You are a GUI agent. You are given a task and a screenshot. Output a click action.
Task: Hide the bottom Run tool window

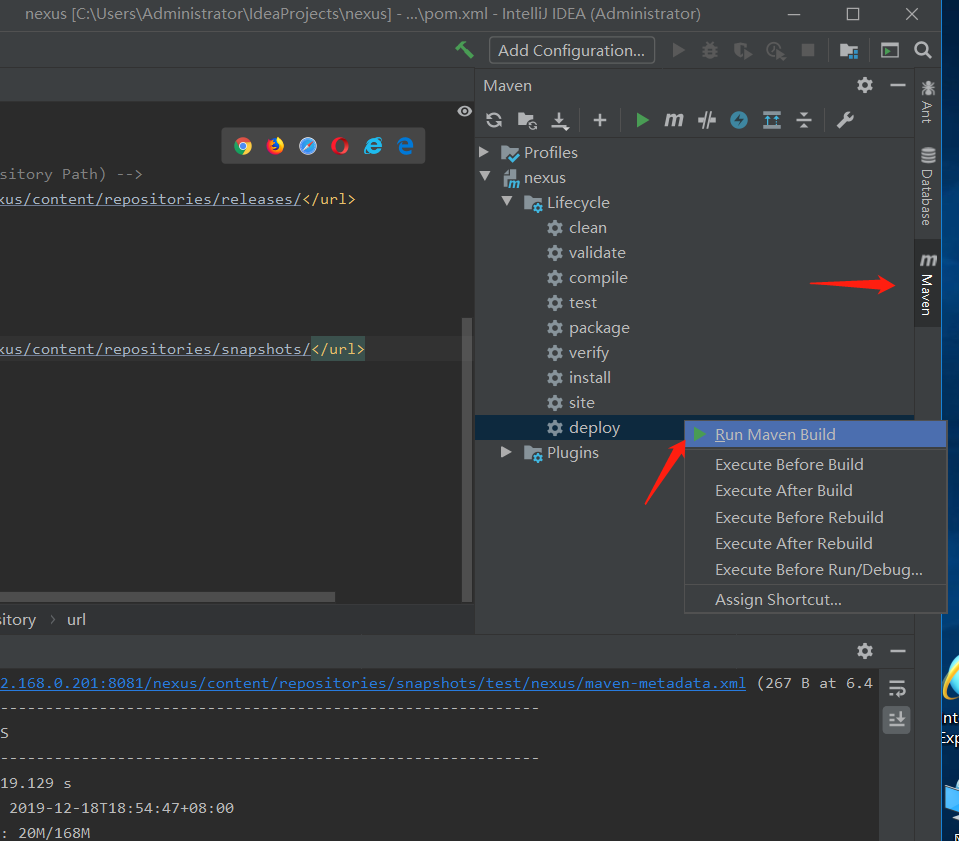point(897,651)
